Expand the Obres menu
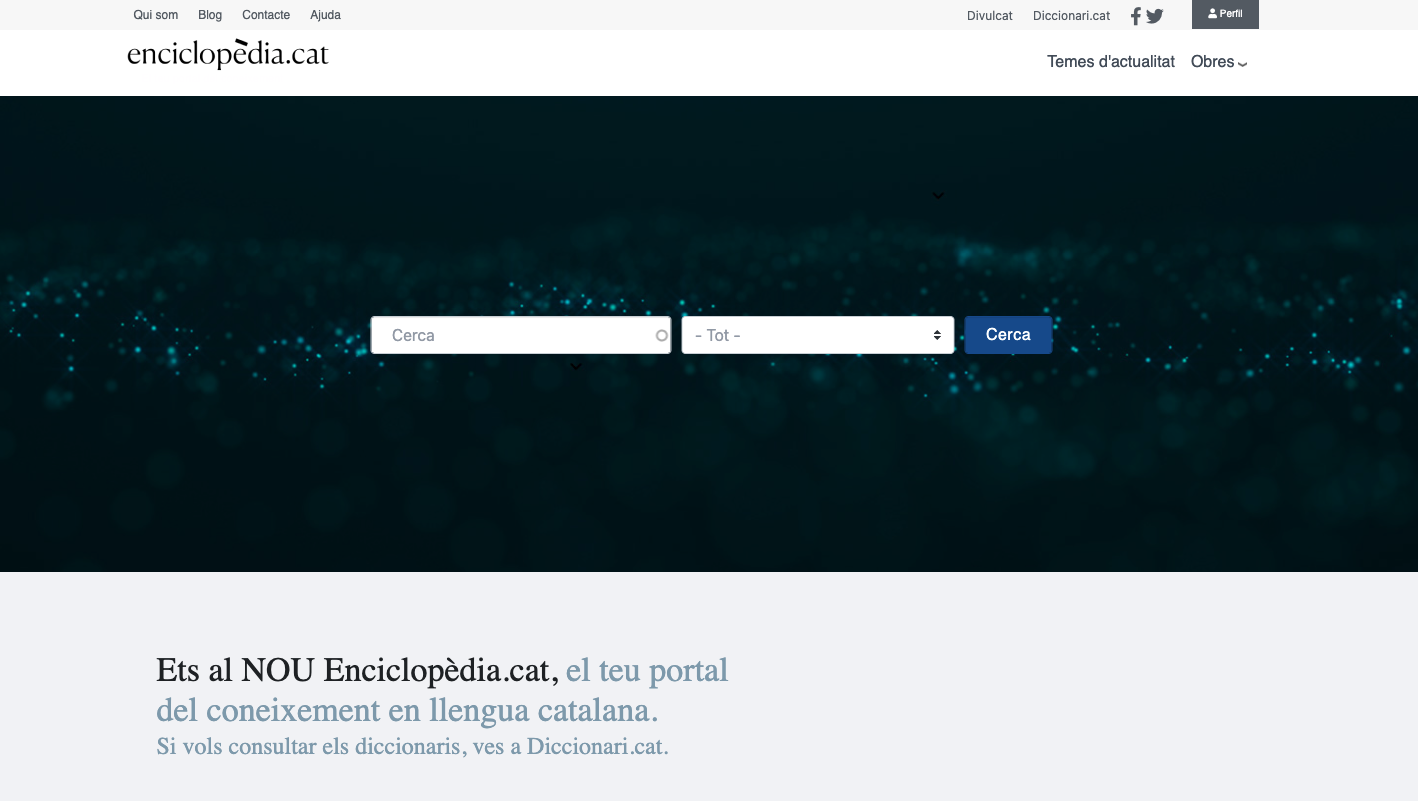Image resolution: width=1418 pixels, height=801 pixels. (1218, 62)
